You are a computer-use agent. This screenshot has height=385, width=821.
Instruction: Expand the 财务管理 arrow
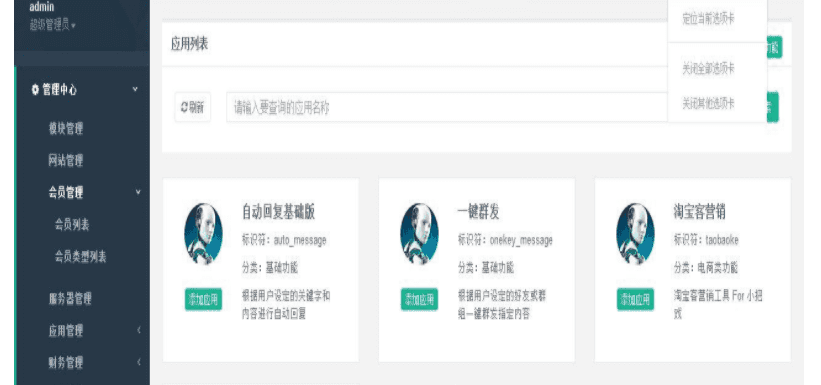[x=139, y=362]
